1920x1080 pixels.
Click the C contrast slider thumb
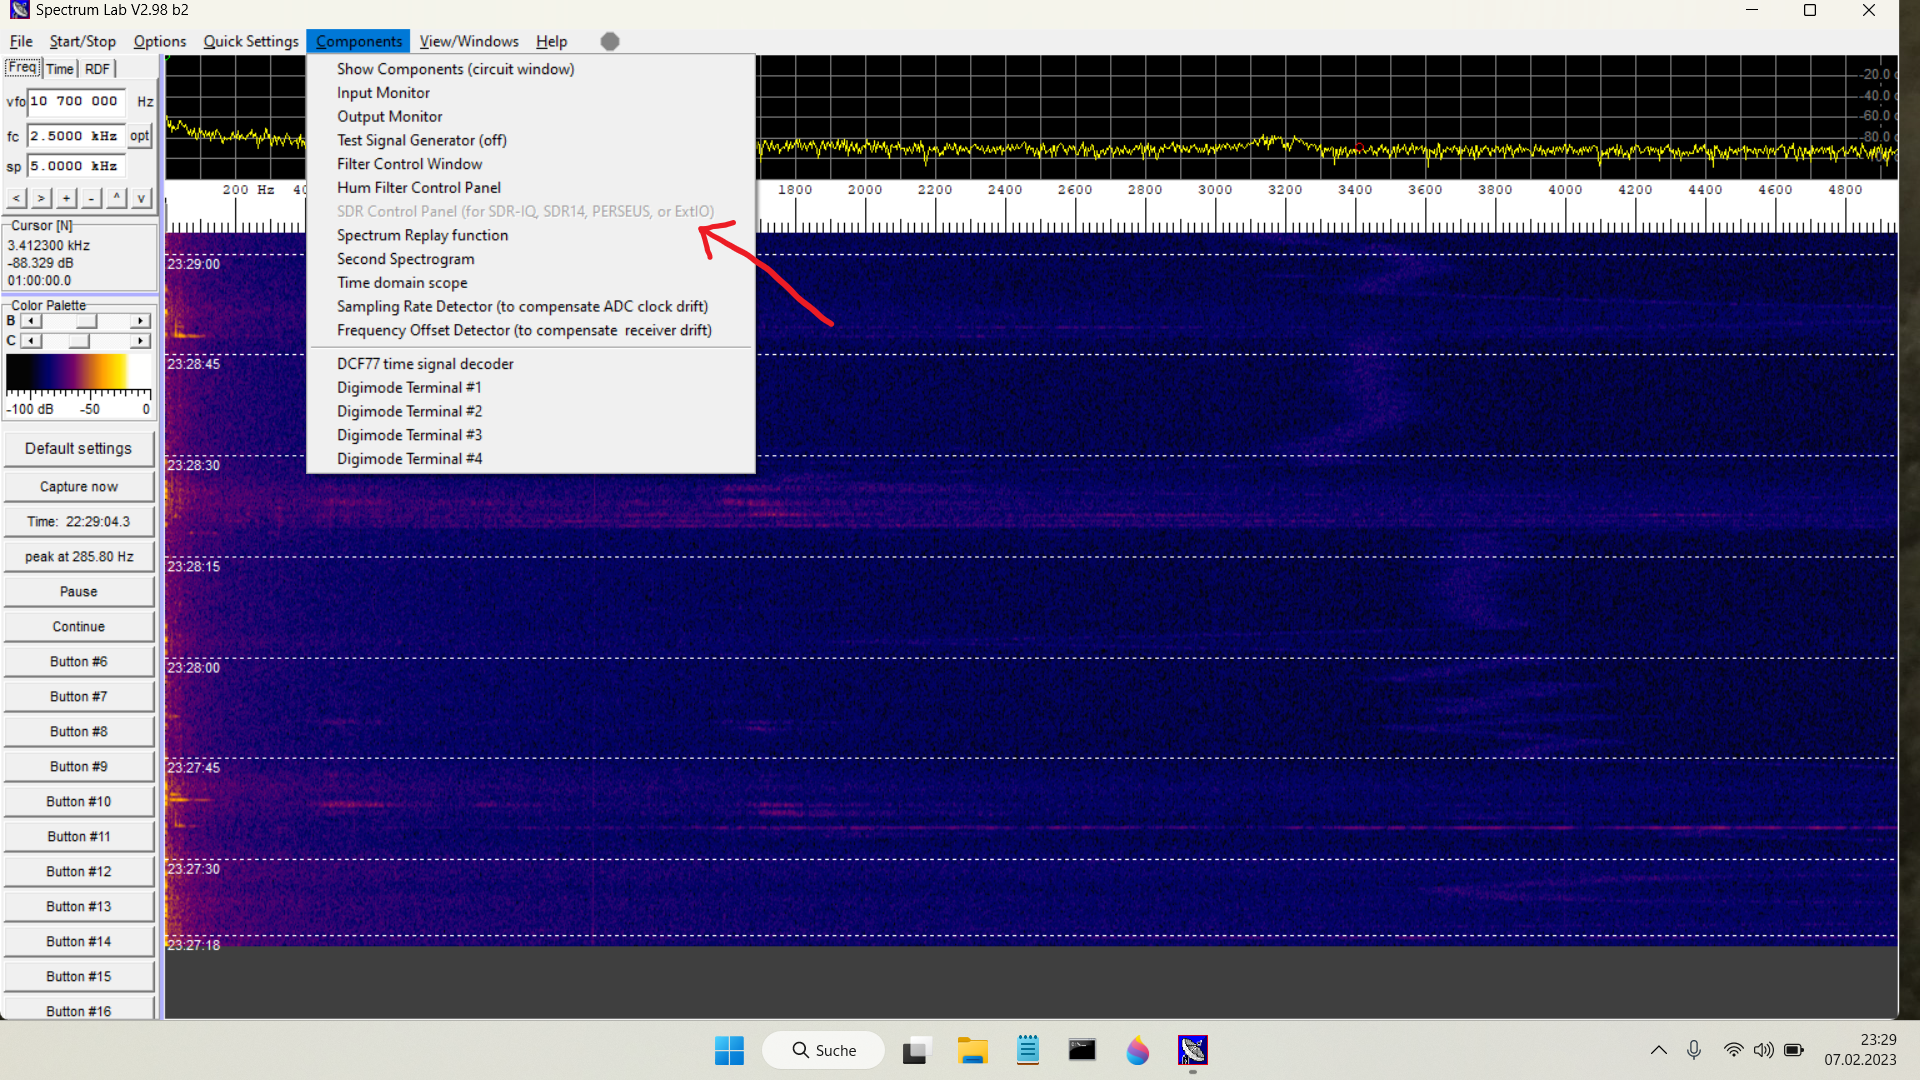(x=79, y=341)
